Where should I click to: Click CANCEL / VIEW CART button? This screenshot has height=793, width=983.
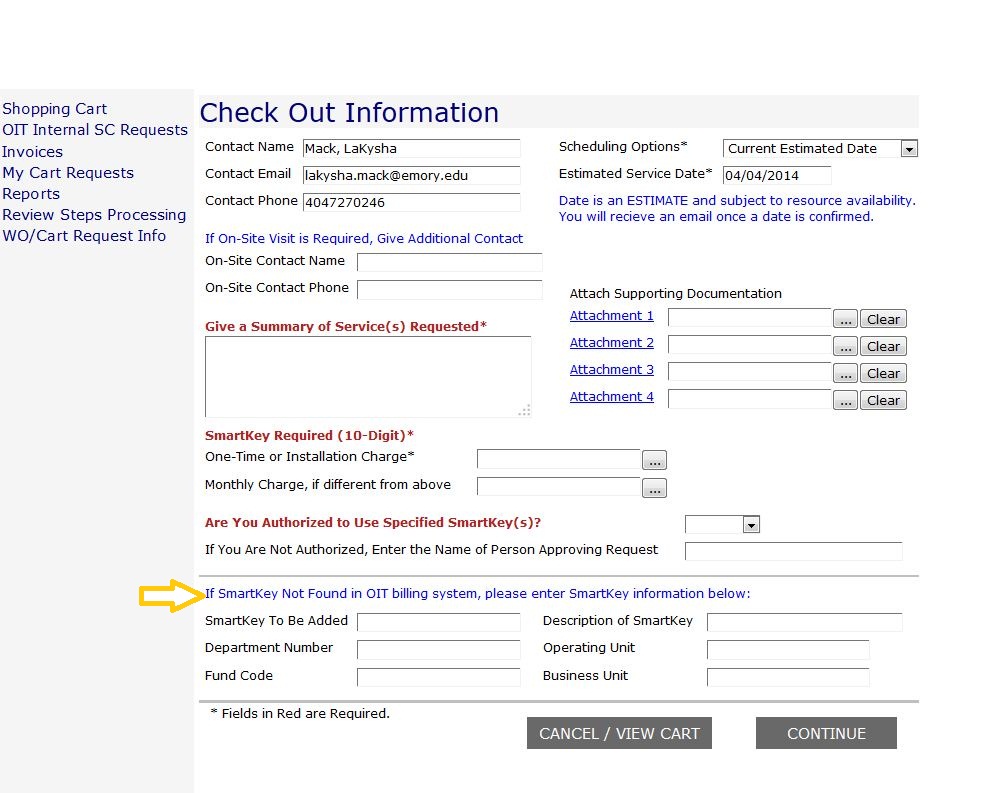[619, 733]
